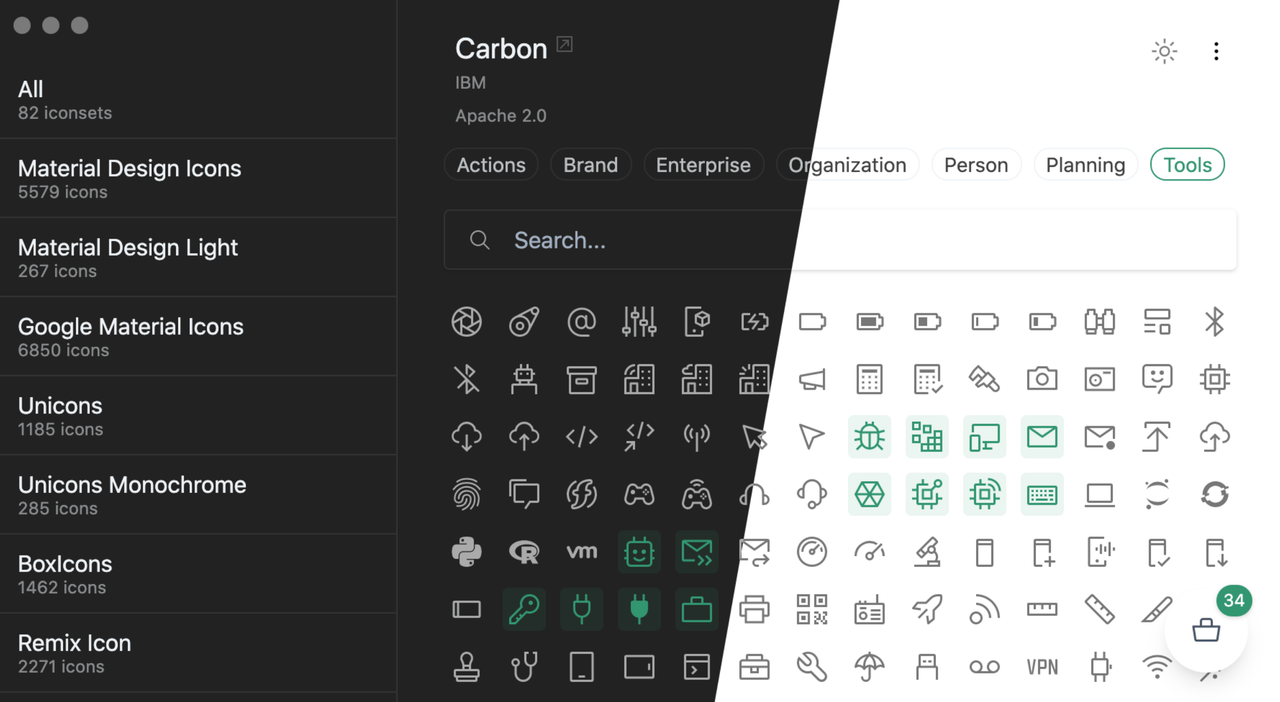Image resolution: width=1280 pixels, height=702 pixels.
Task: Select the camera icon
Action: [1042, 379]
